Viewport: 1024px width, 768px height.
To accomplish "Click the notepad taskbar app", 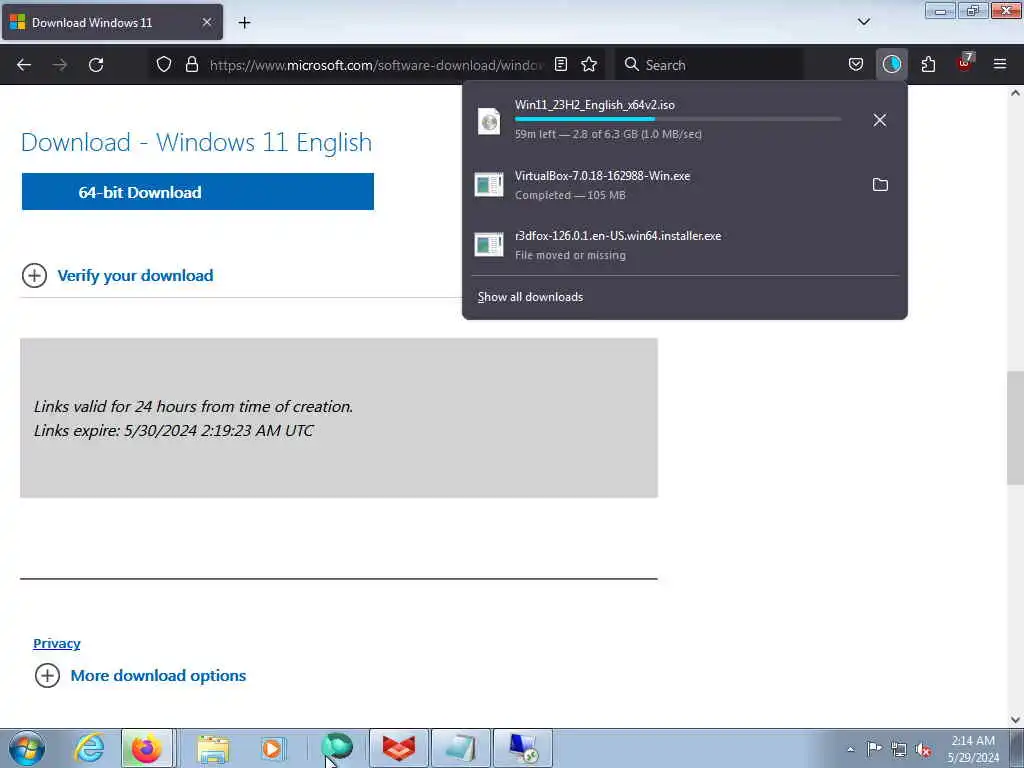I will coord(460,748).
